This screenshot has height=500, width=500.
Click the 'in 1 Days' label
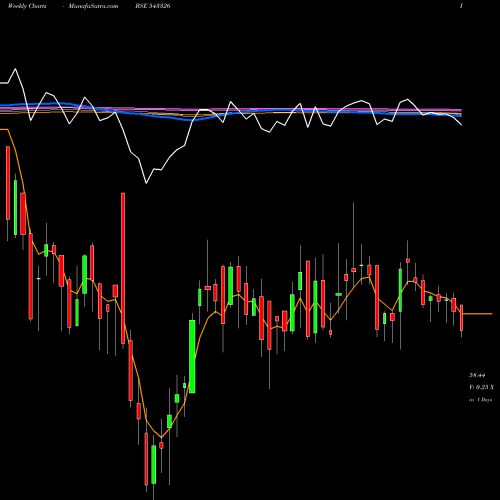480,399
